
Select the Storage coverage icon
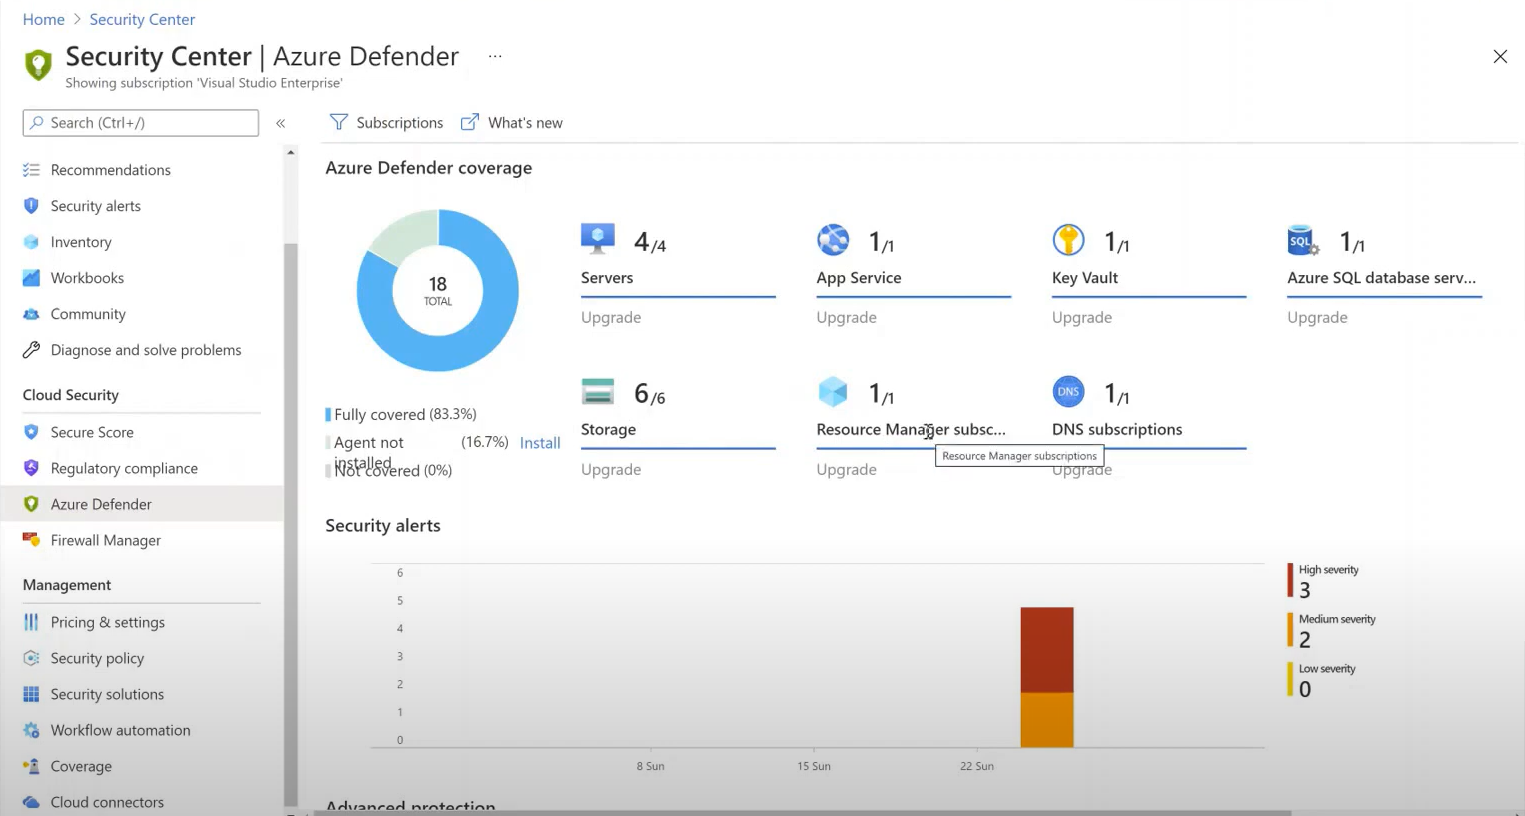coord(597,392)
